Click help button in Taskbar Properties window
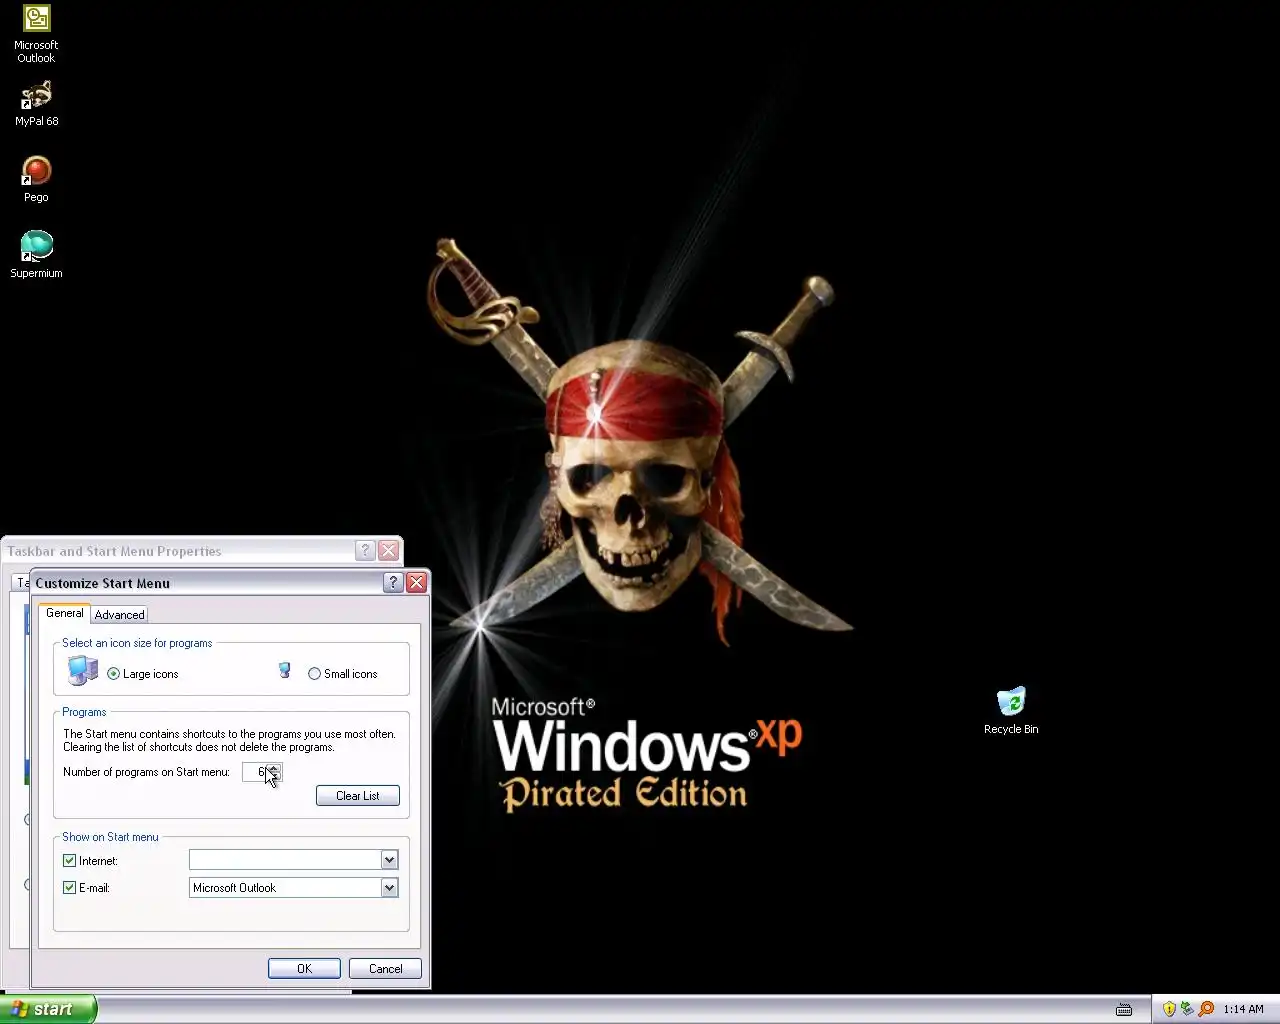Viewport: 1280px width, 1024px height. pyautogui.click(x=365, y=550)
